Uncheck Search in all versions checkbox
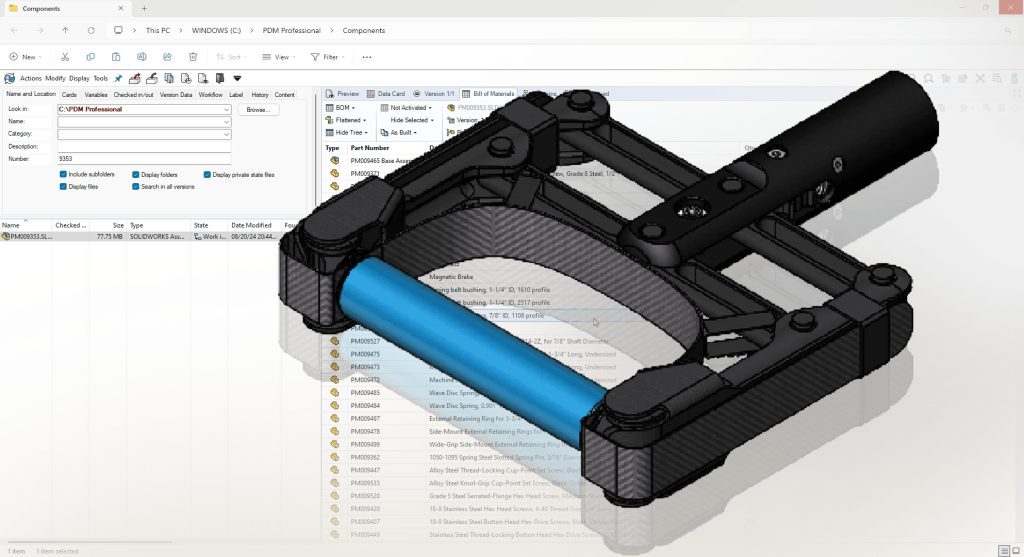The height and width of the screenshot is (557, 1024). coord(135,186)
